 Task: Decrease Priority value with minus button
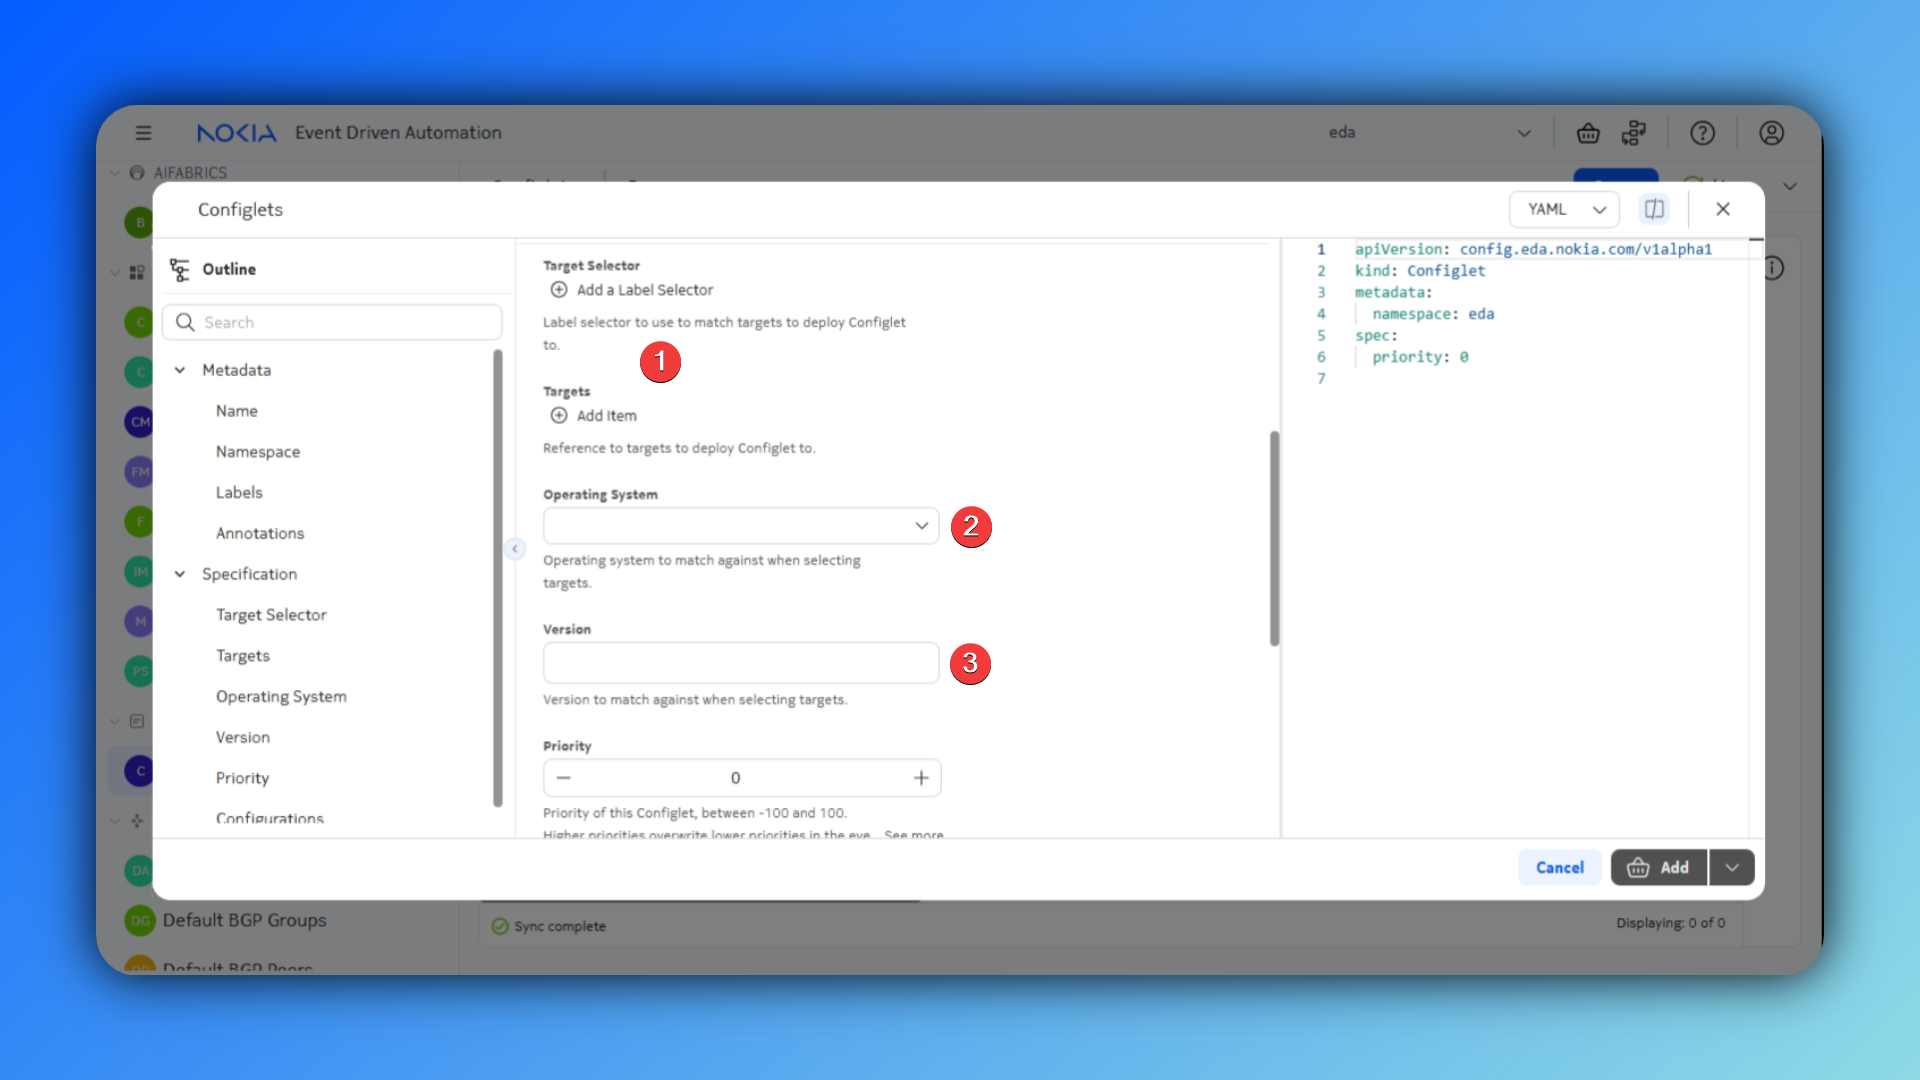tap(564, 778)
